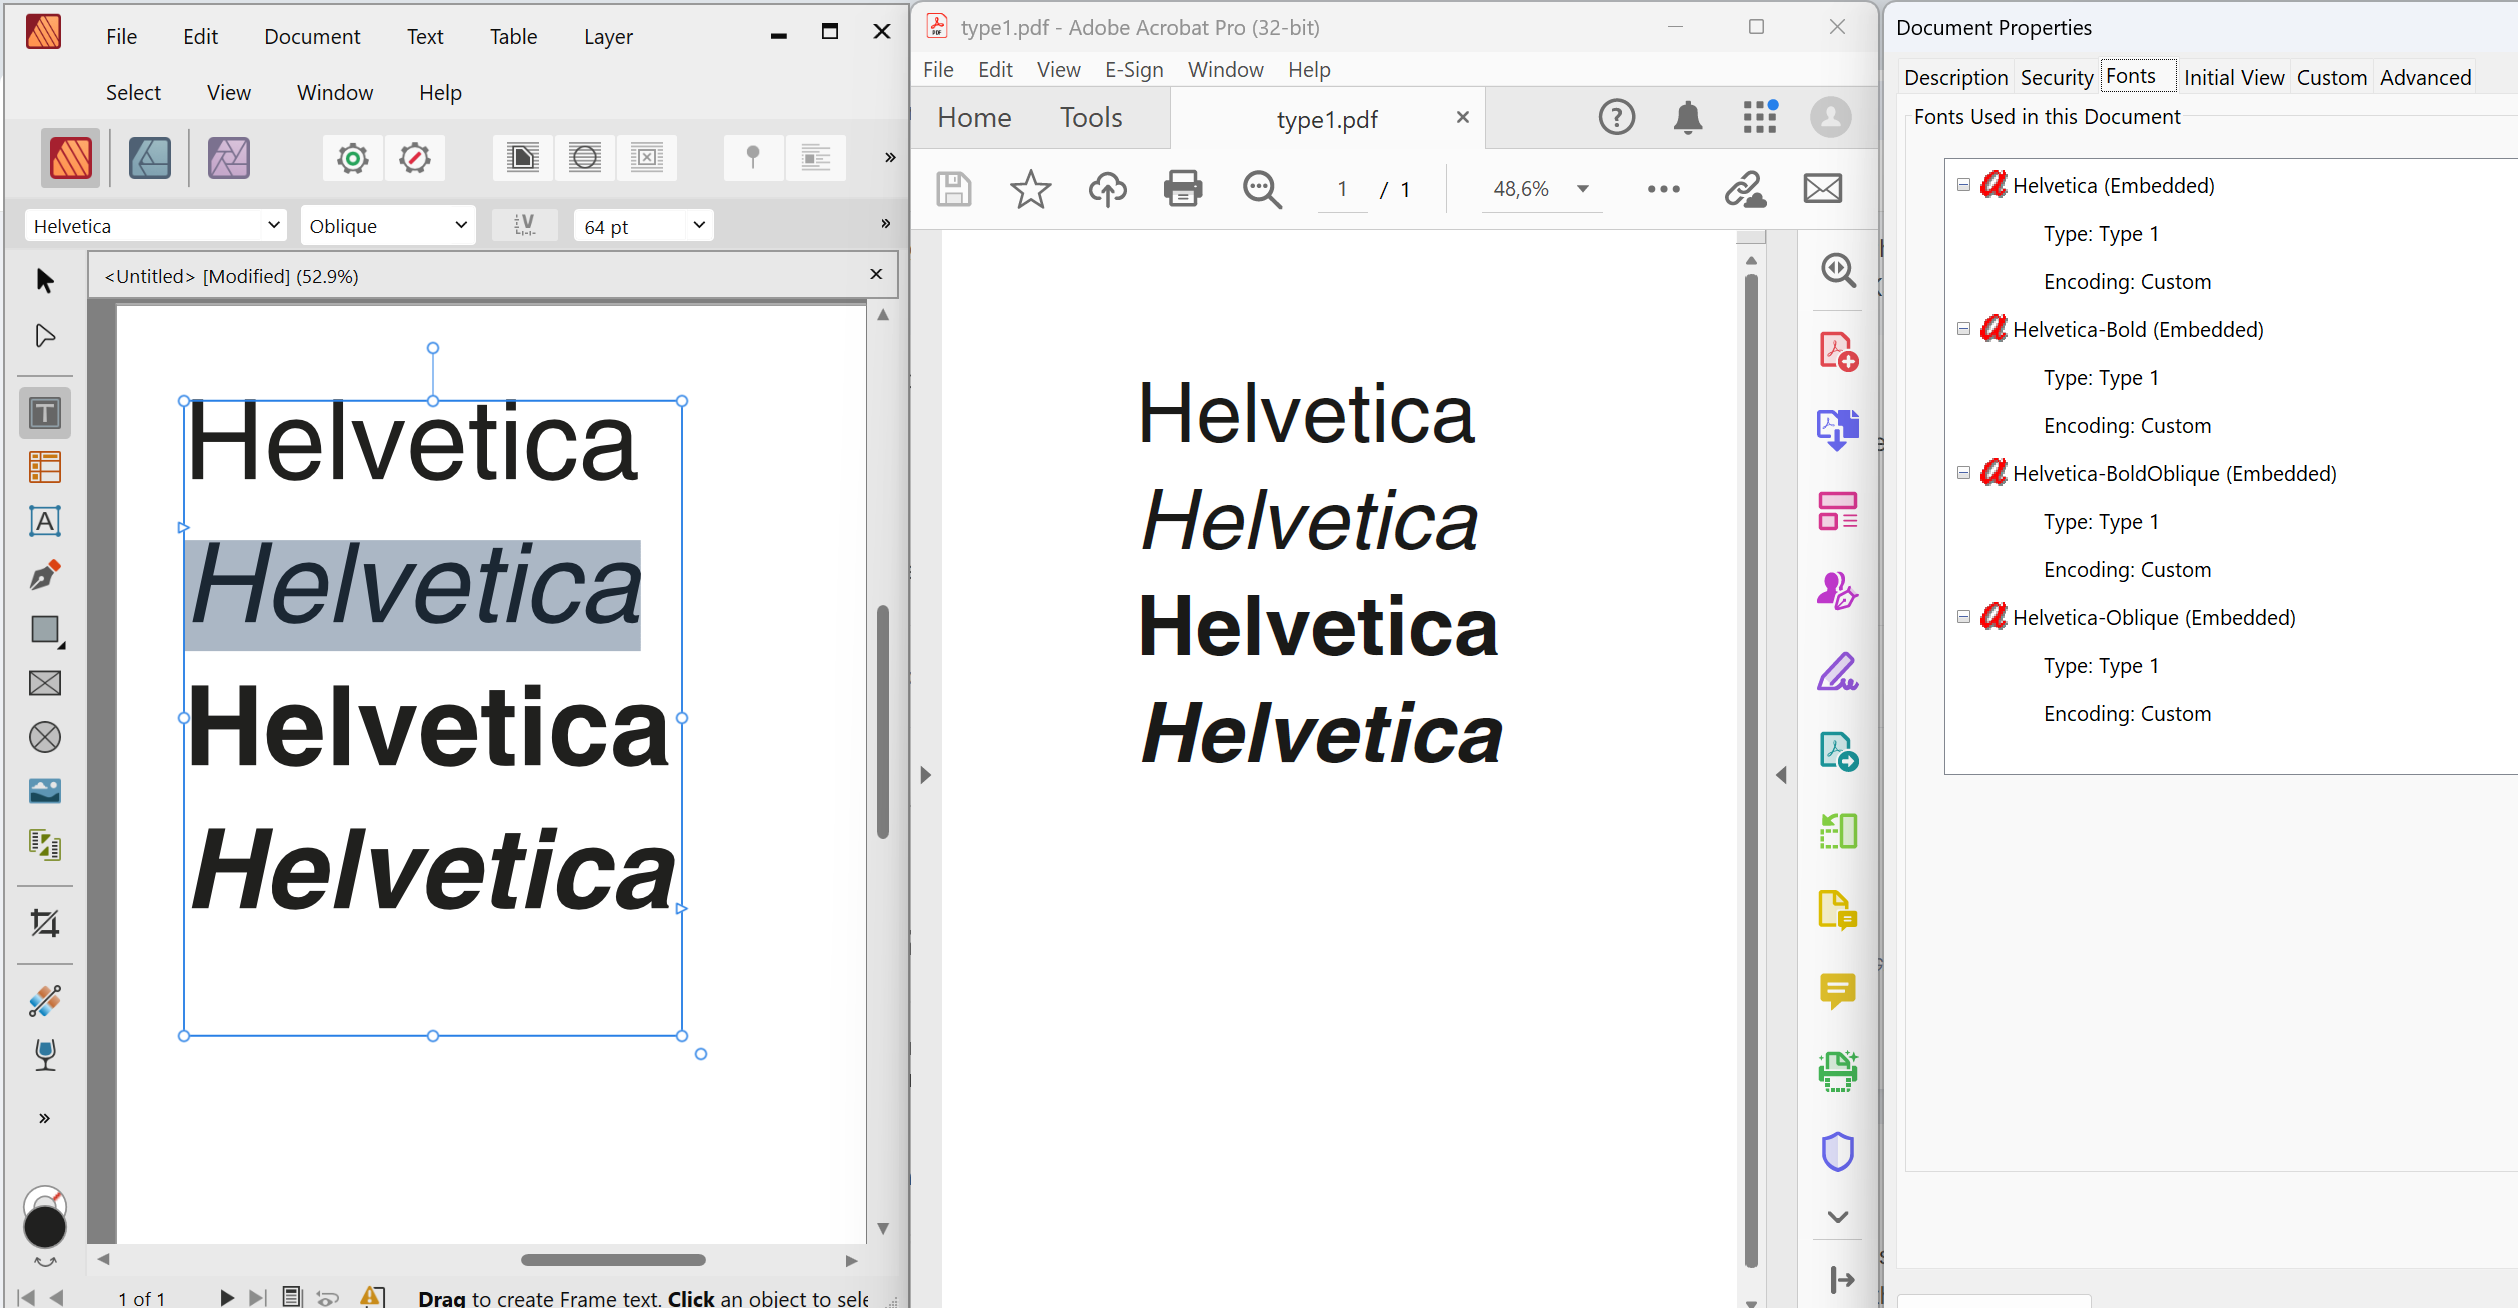The height and width of the screenshot is (1308, 2518).
Task: Toggle the kerning options button
Action: (x=525, y=226)
